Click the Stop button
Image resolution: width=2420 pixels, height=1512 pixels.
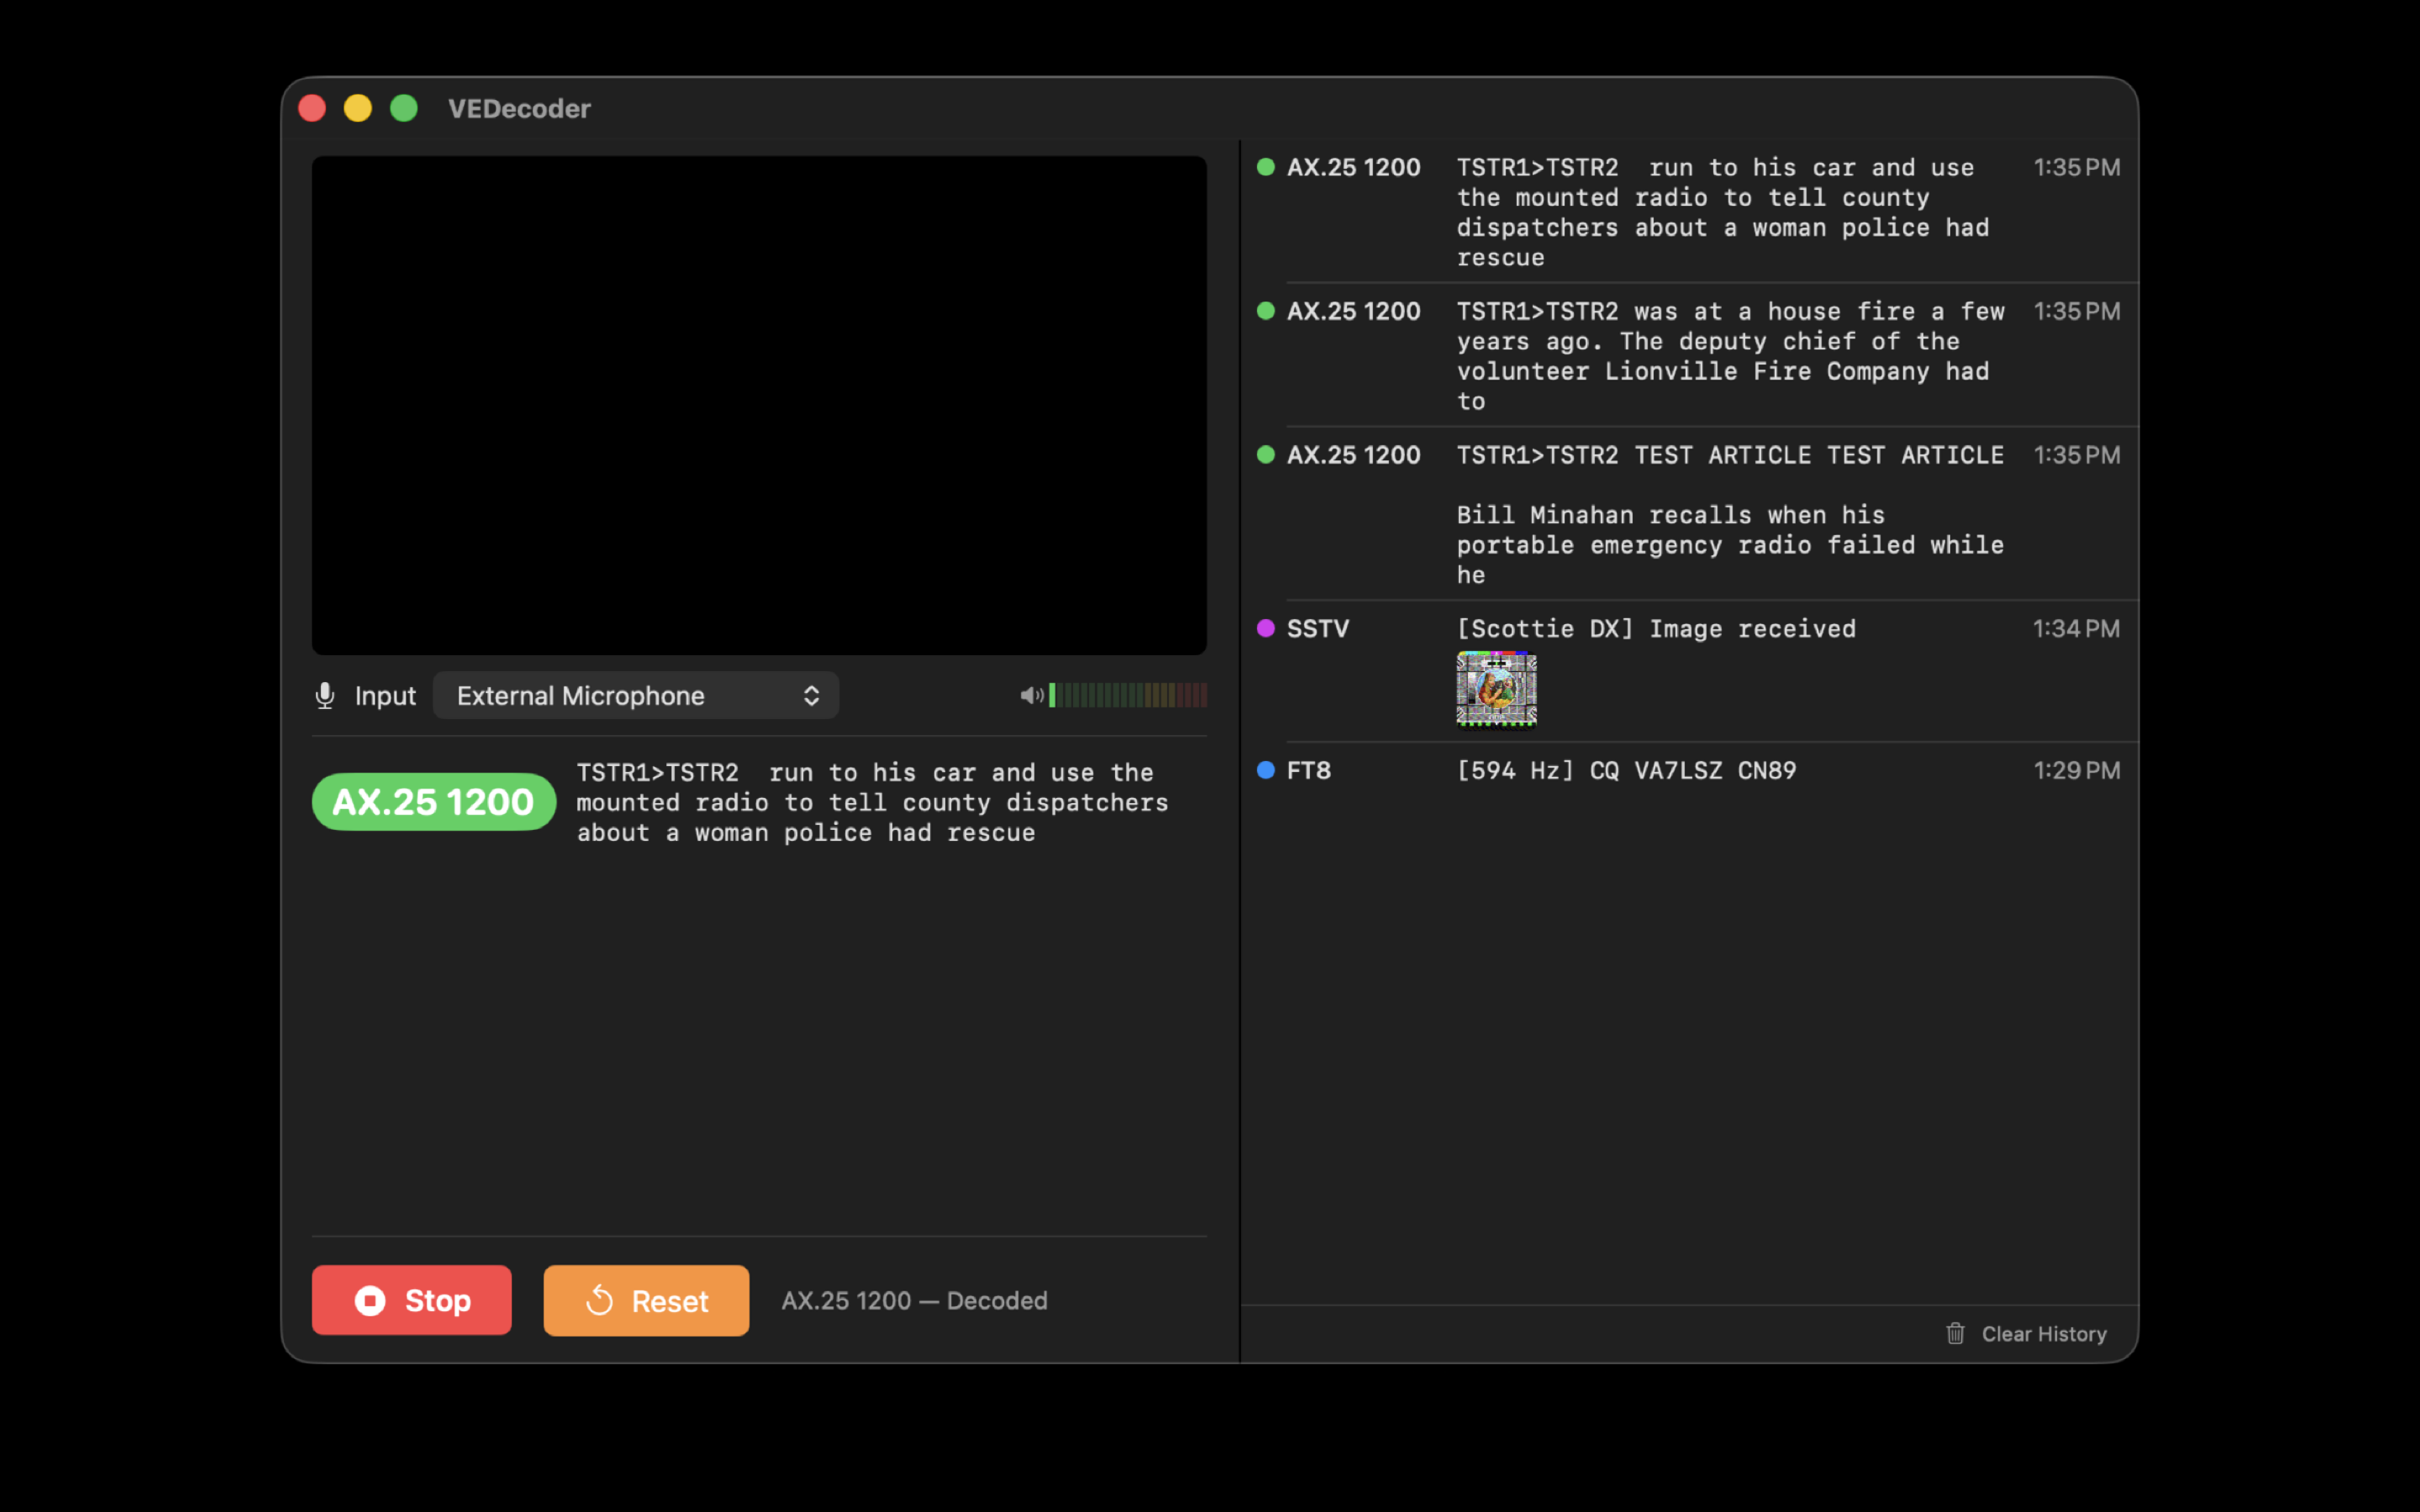click(411, 1300)
